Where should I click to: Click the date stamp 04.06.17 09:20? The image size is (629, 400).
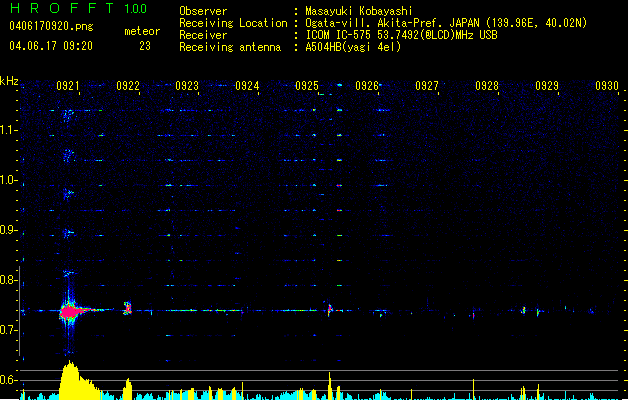(x=51, y=46)
